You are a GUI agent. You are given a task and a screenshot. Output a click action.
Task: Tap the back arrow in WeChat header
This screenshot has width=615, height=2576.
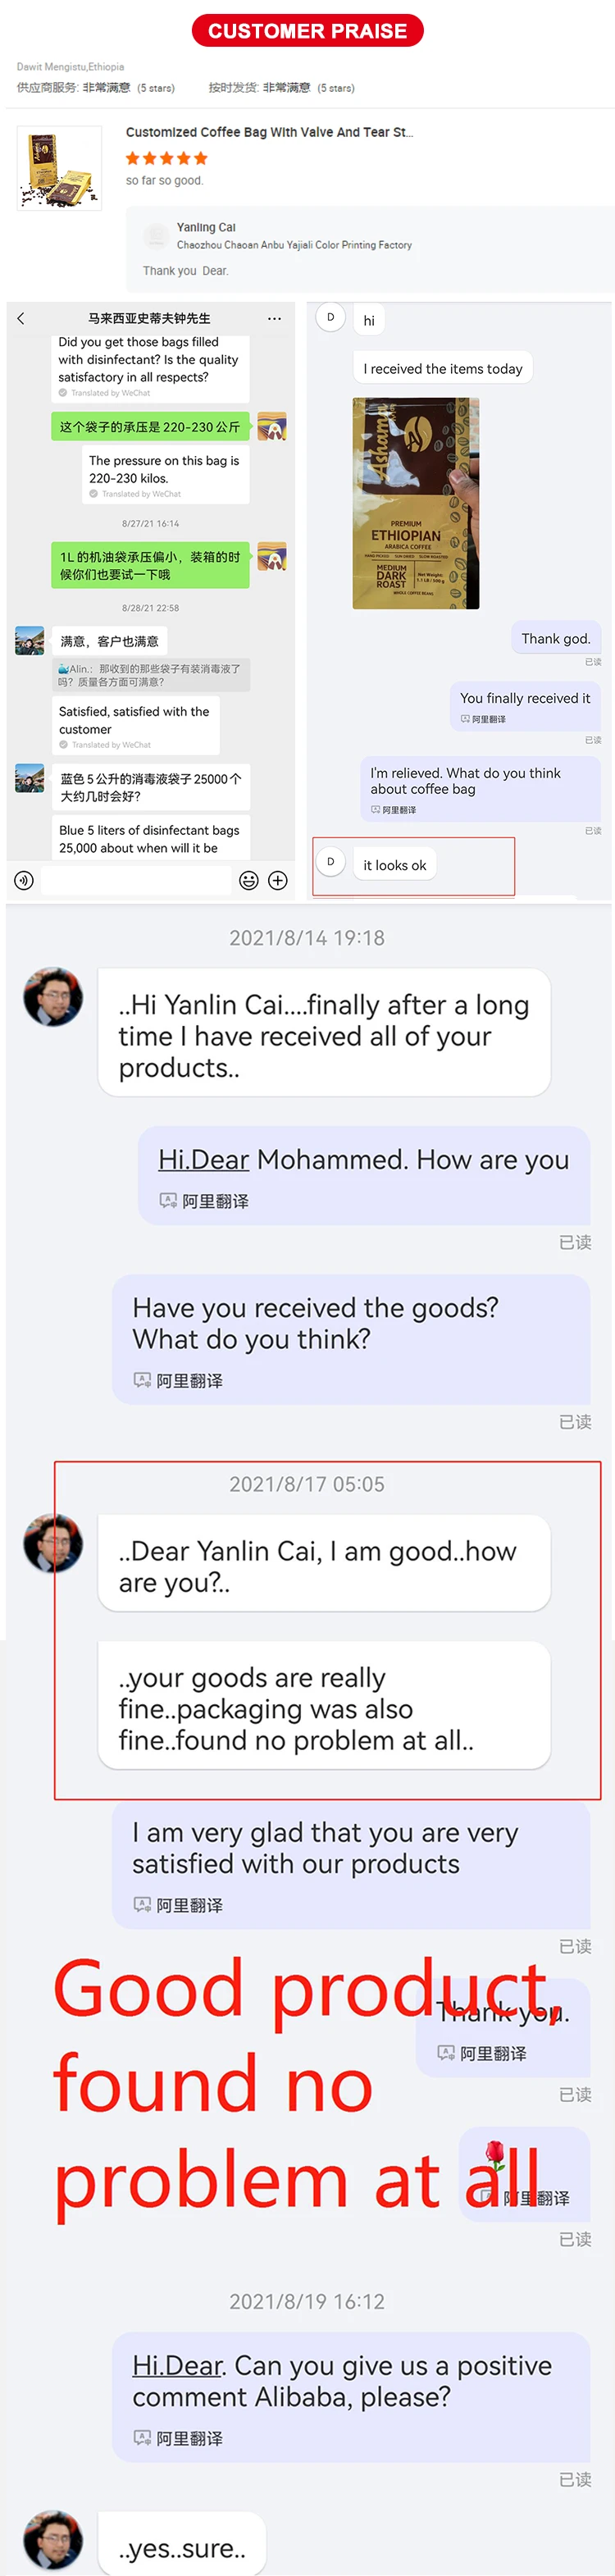[21, 318]
